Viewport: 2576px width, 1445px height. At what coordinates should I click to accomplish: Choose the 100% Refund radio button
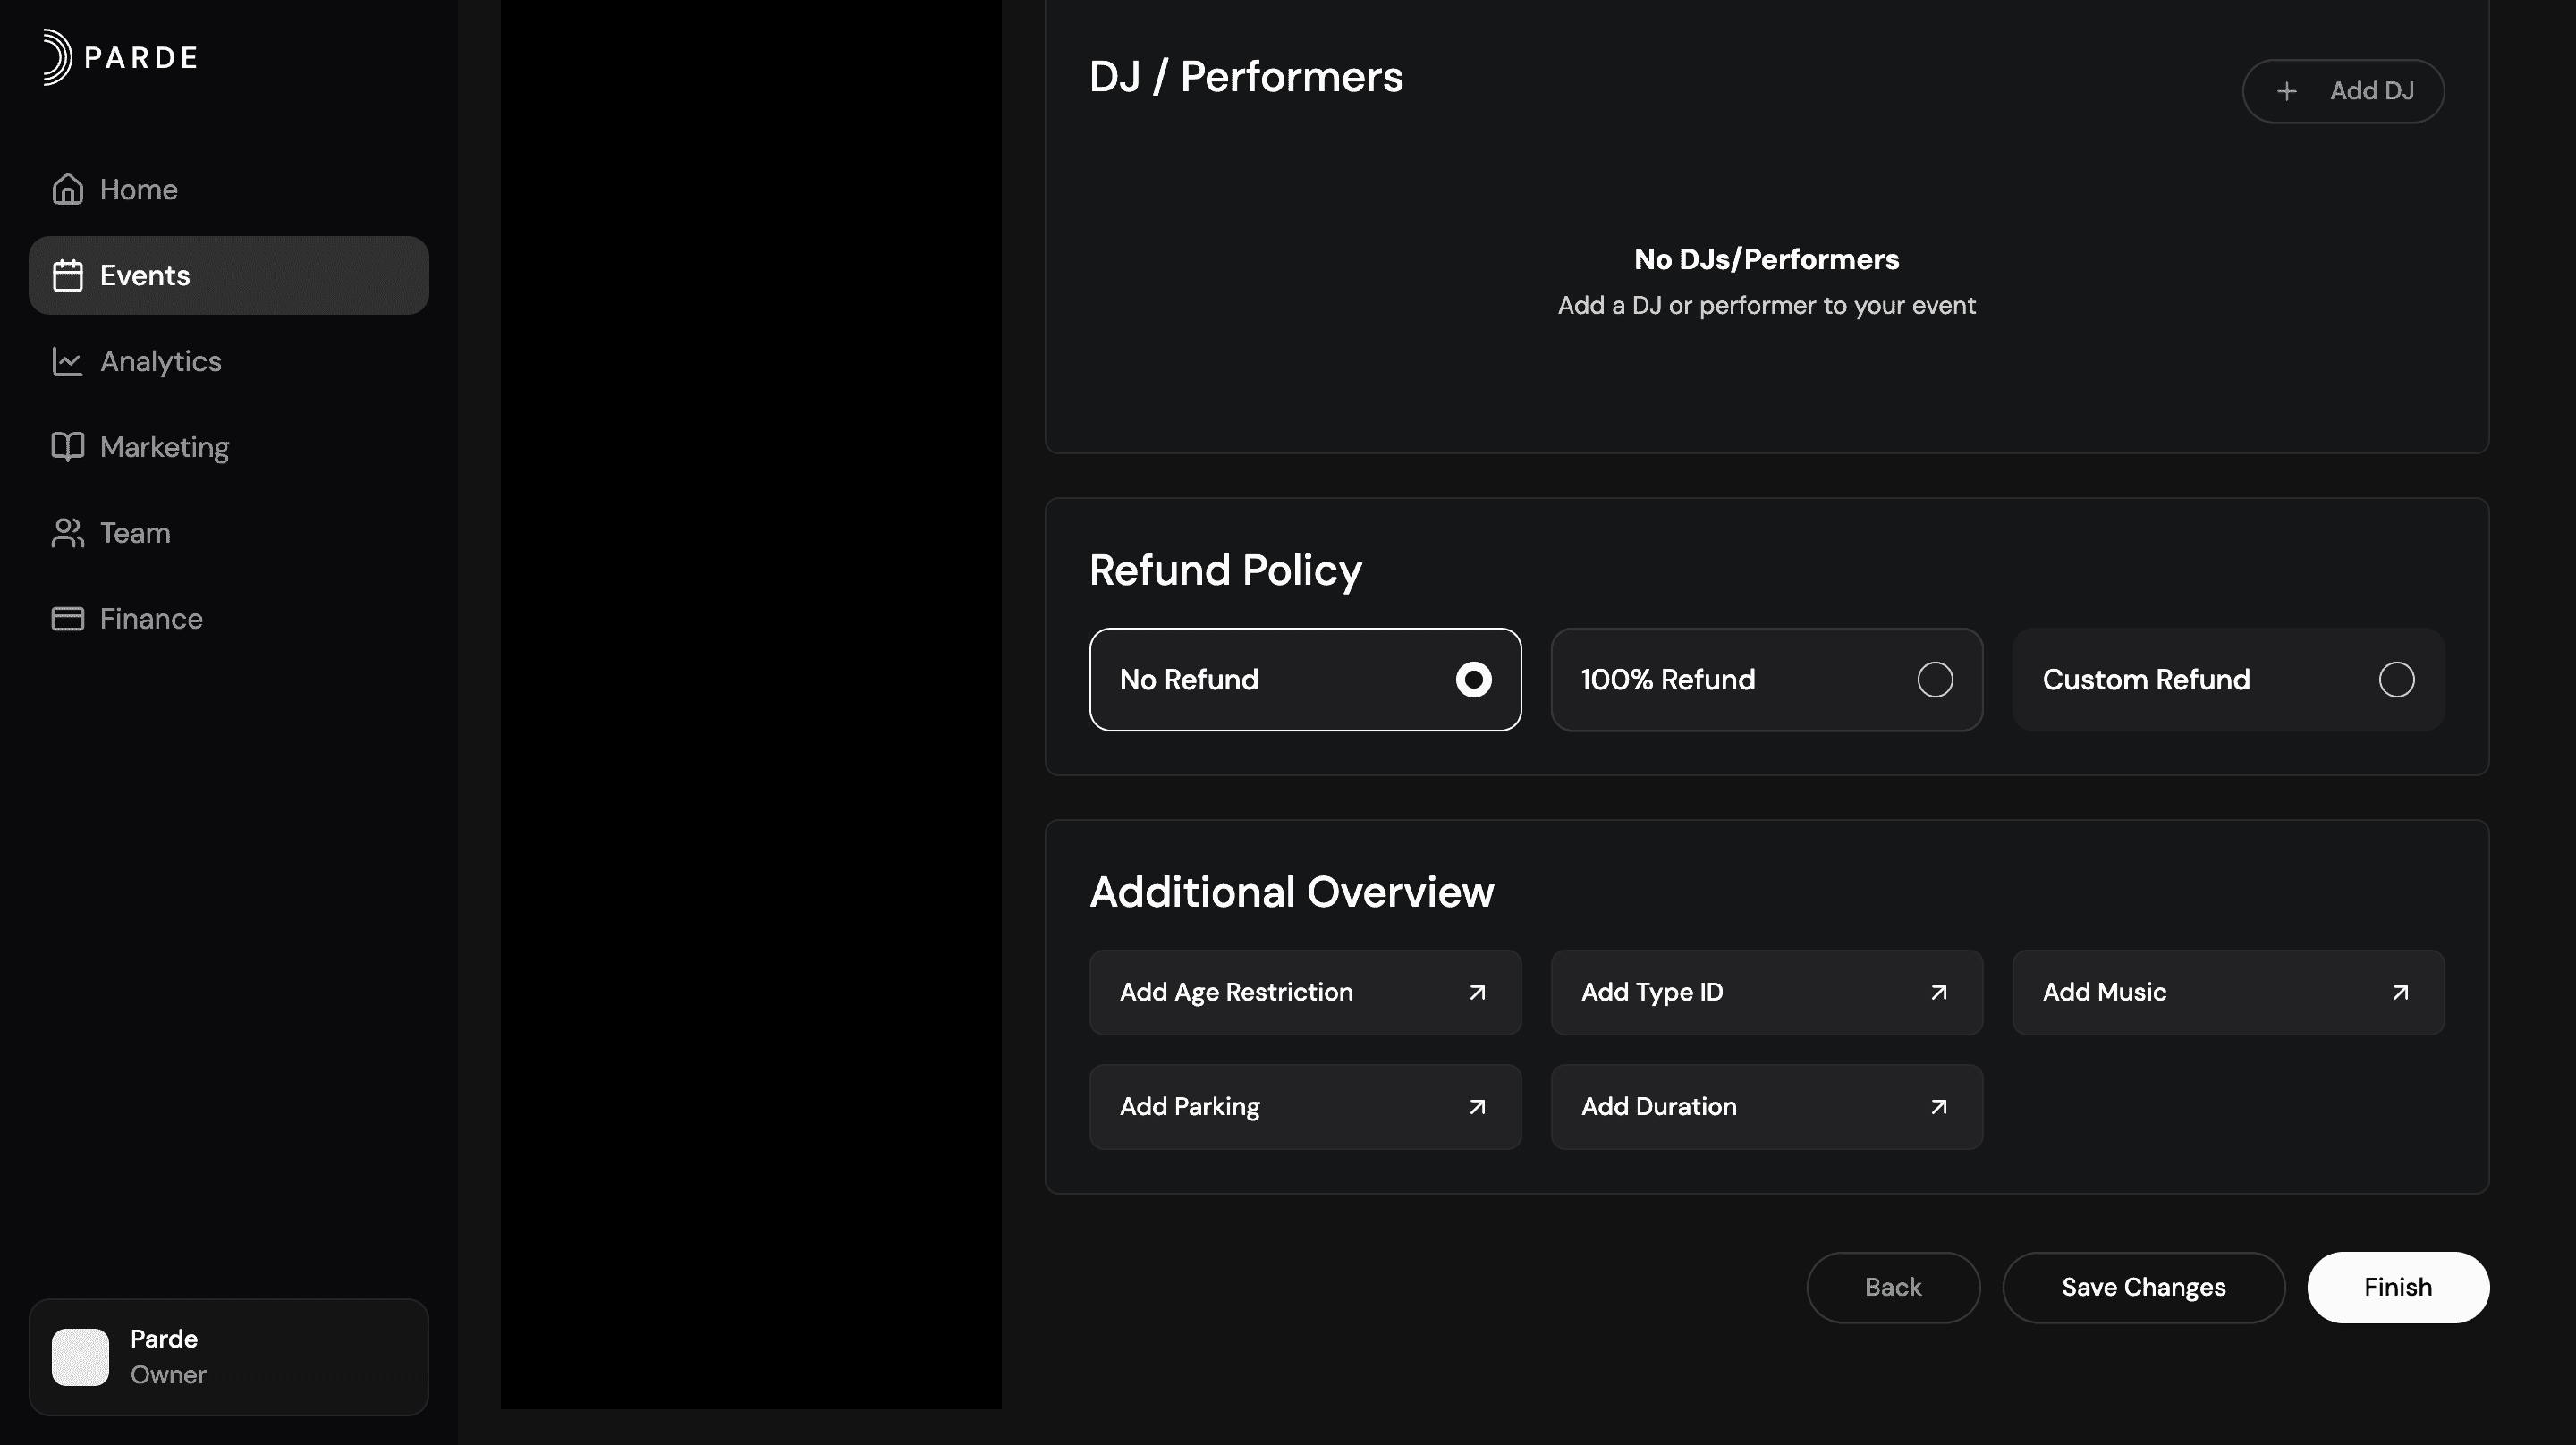pyautogui.click(x=1935, y=680)
